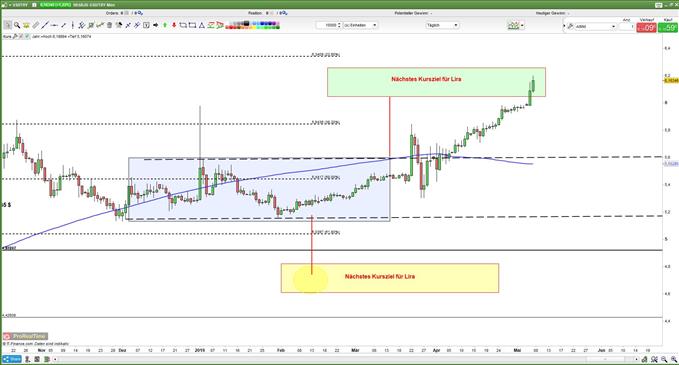The height and width of the screenshot is (365, 679).
Task: Open the Einheiten units dropdown
Action: pyautogui.click(x=360, y=25)
